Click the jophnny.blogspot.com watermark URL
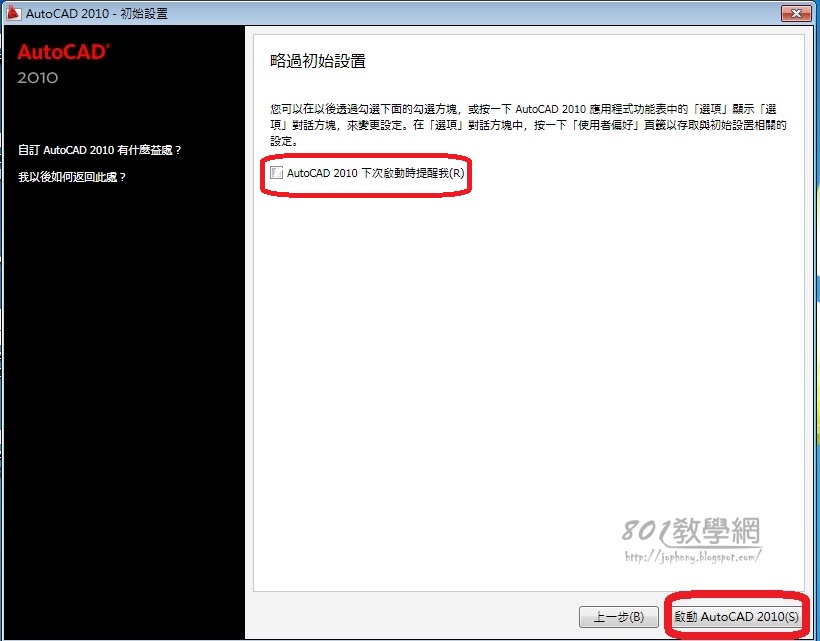820x641 pixels. [692, 557]
